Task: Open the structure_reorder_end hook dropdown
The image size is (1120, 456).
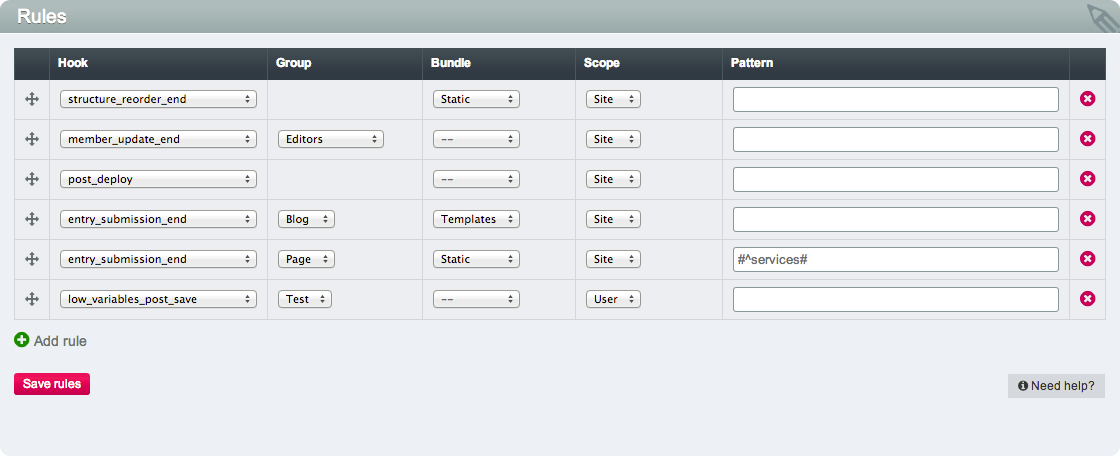Action: tap(158, 99)
